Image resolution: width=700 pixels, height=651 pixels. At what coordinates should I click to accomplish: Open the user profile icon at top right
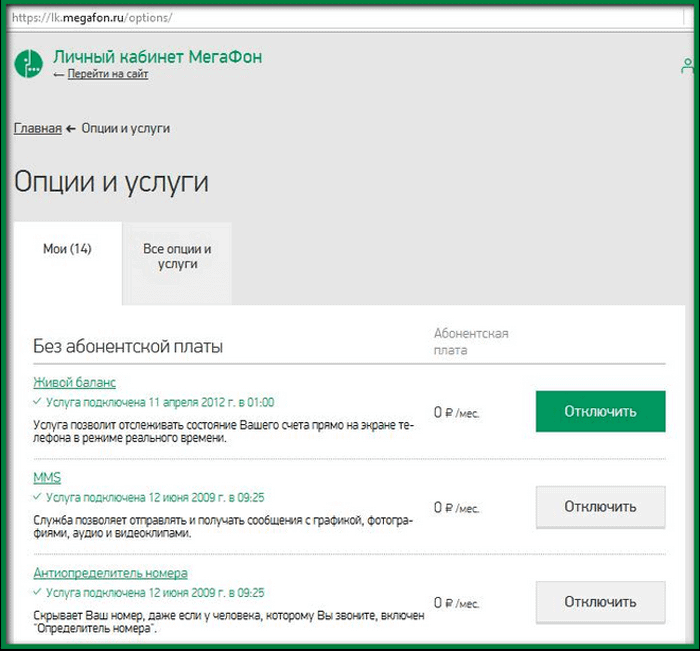coord(688,66)
